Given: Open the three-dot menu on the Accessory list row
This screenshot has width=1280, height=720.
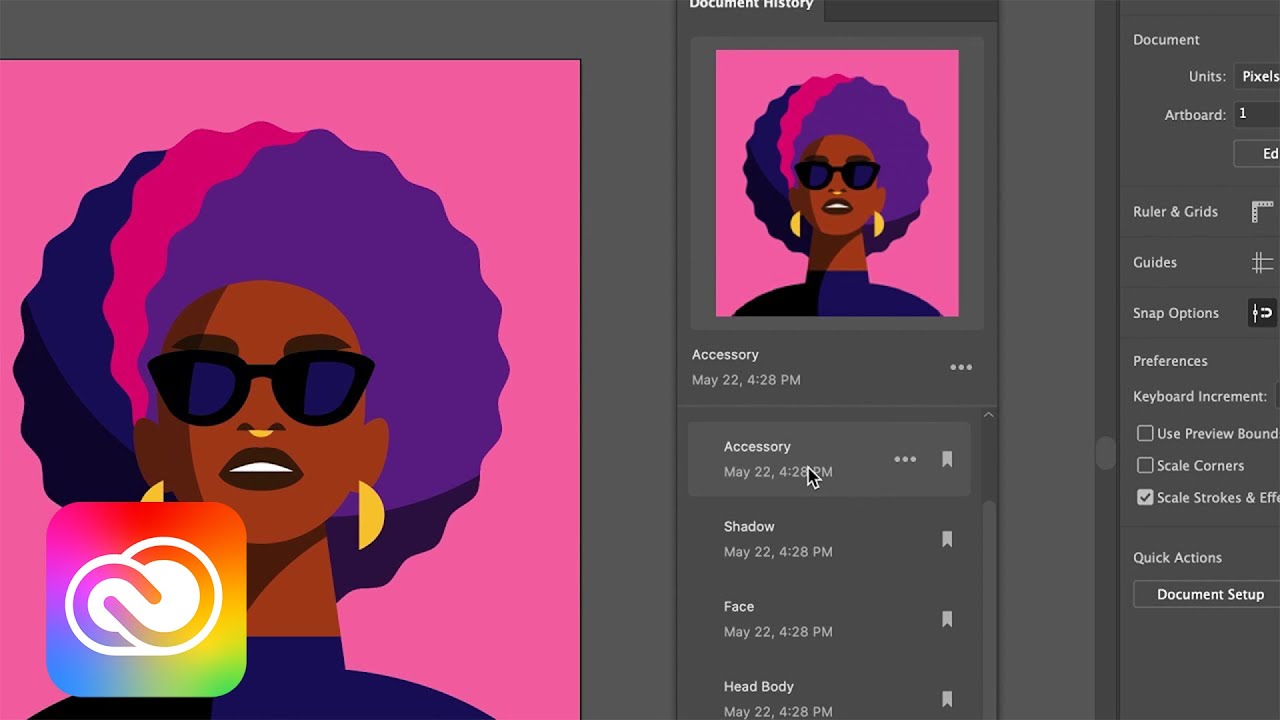Looking at the screenshot, I should click(x=905, y=459).
